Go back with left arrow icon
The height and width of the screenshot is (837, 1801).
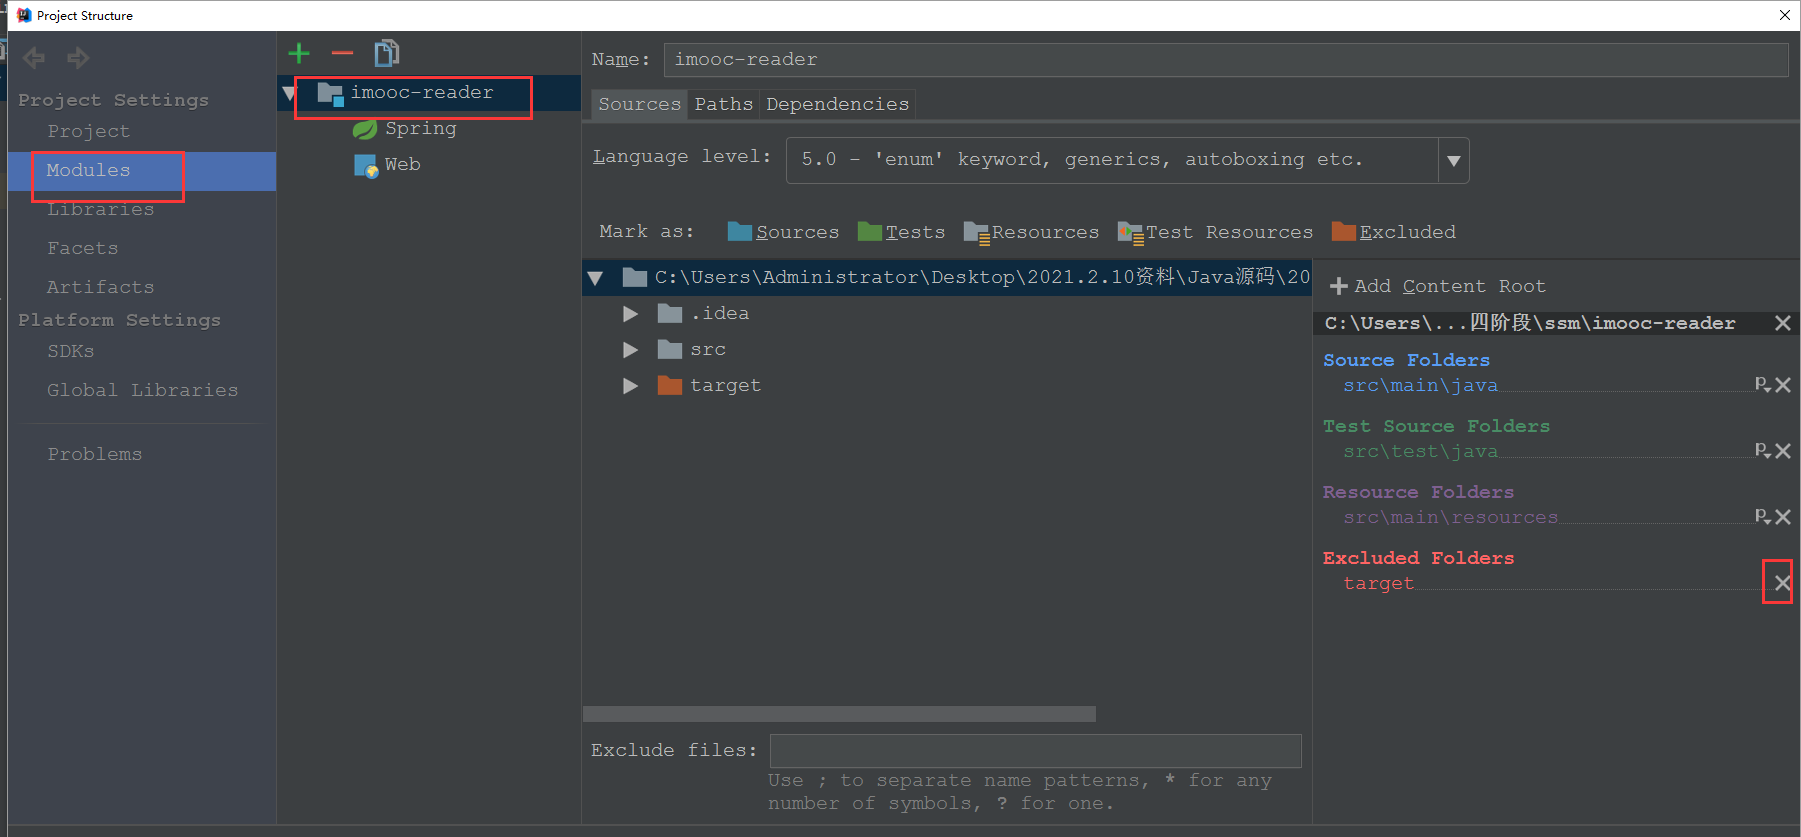coord(34,58)
